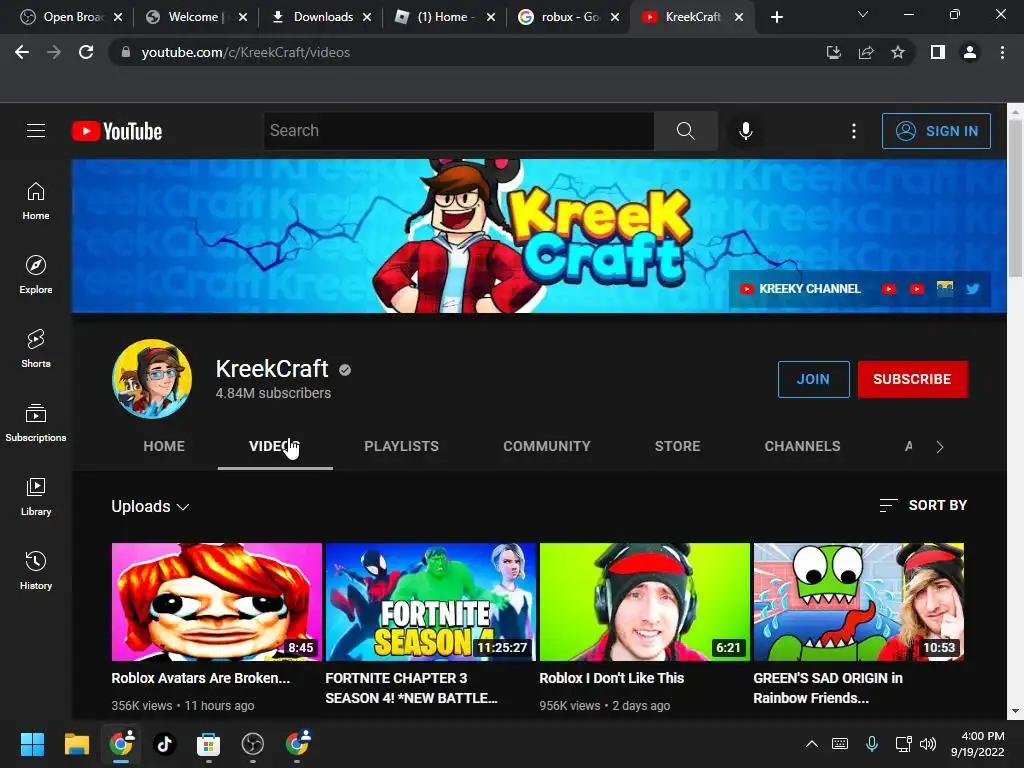Screen dimensions: 1024x768
Task: Share this page via Chrome share icon
Action: pyautogui.click(x=866, y=52)
